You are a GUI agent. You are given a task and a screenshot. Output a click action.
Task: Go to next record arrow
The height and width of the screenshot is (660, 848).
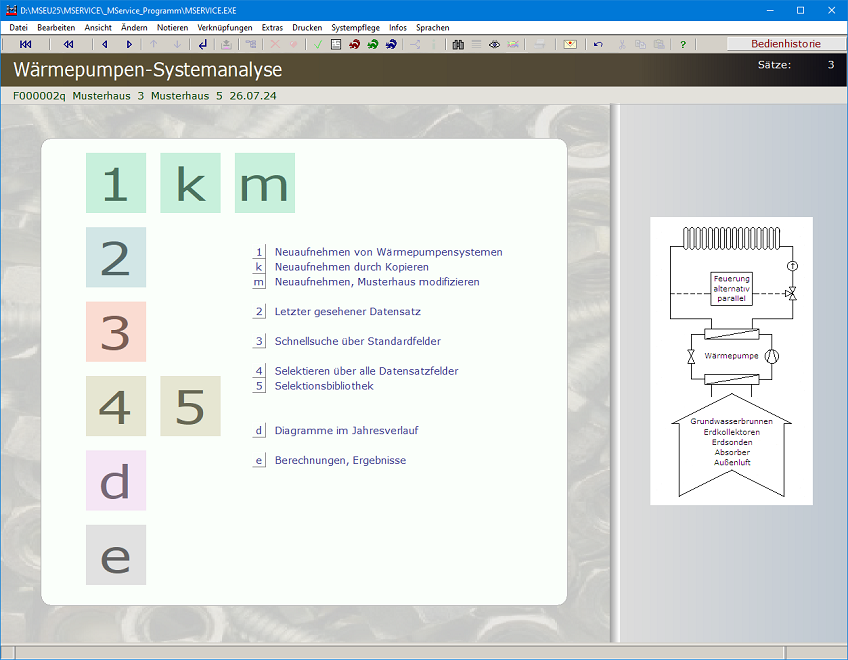(129, 44)
